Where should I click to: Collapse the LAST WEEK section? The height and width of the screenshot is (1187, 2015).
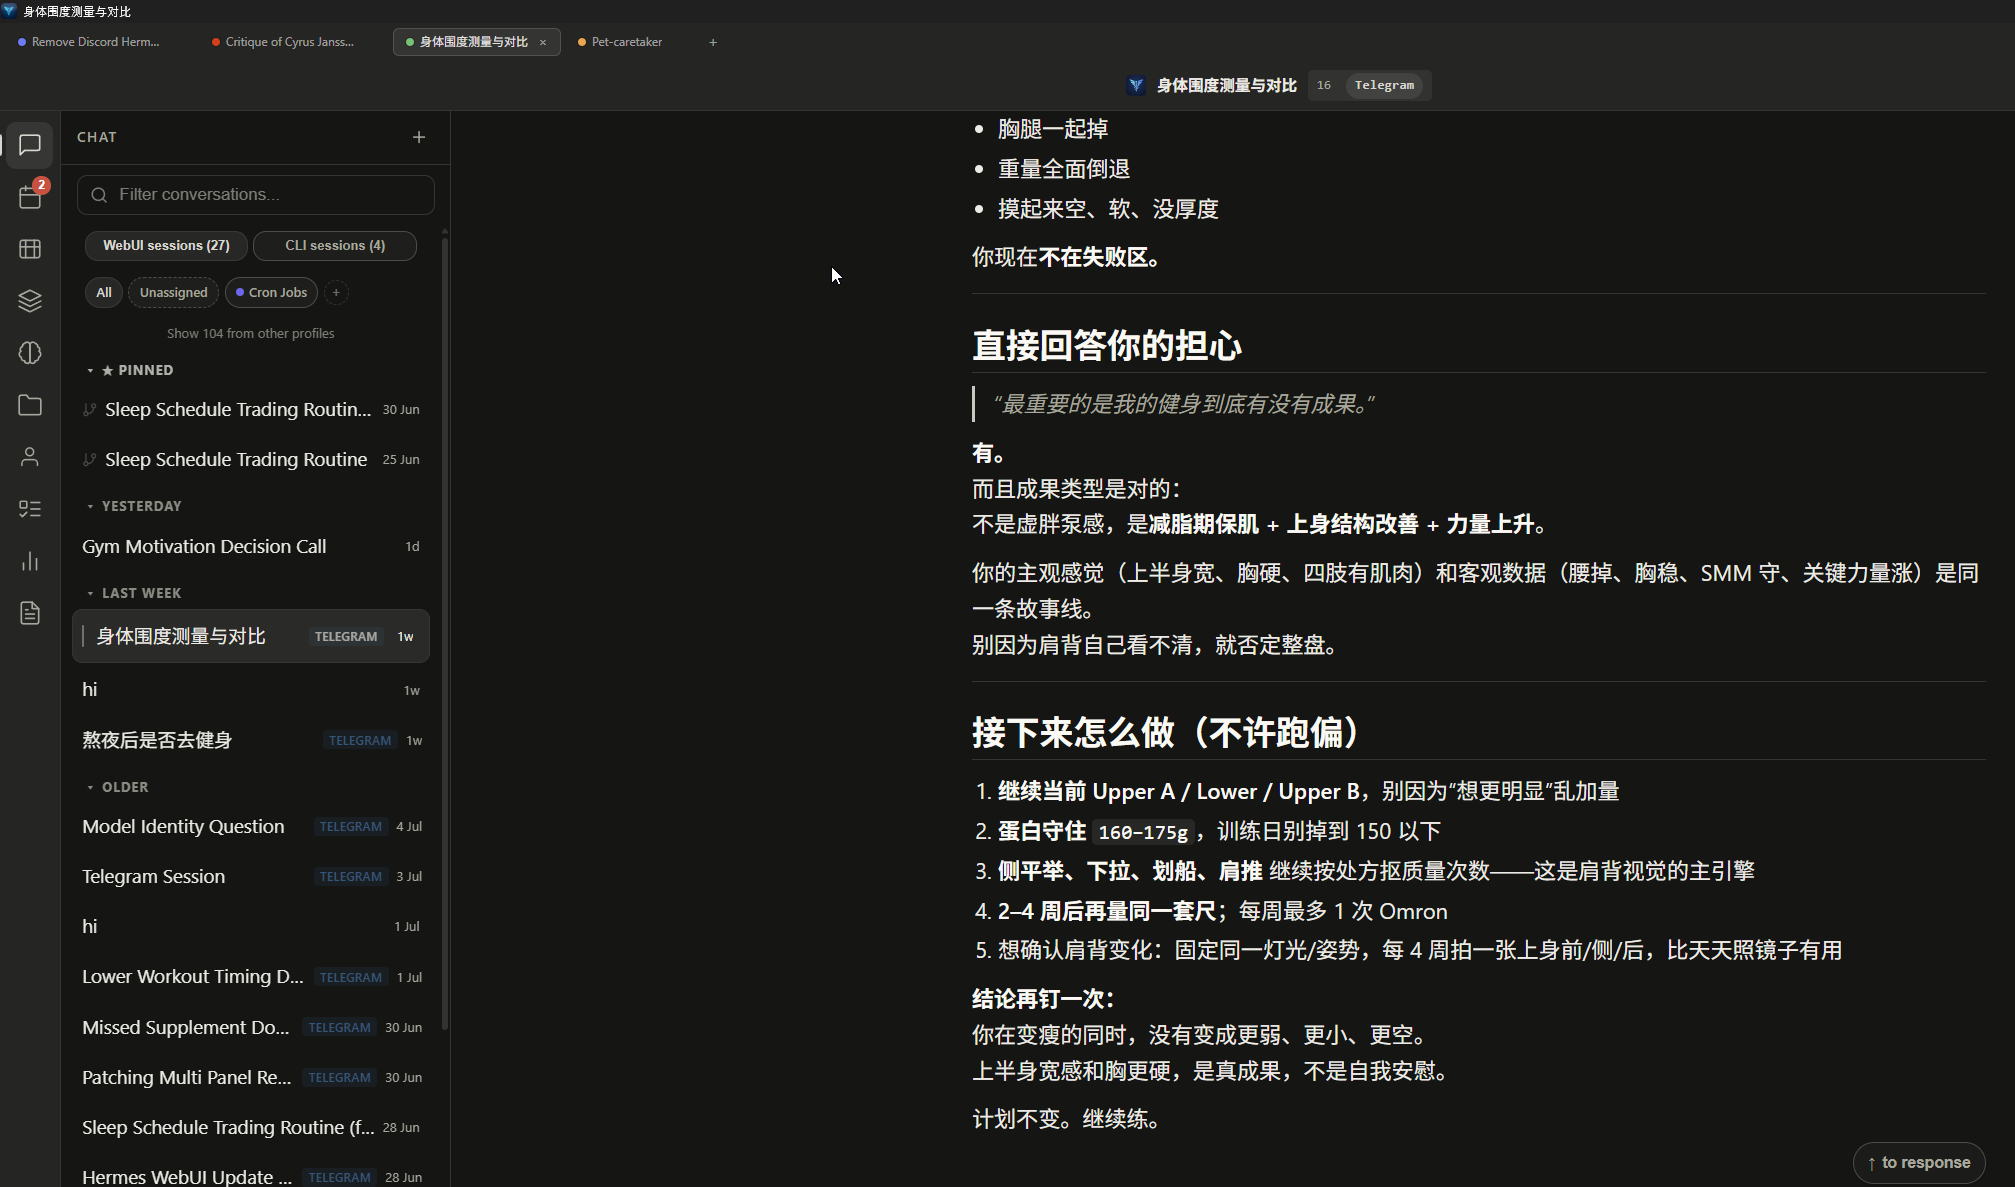[135, 593]
